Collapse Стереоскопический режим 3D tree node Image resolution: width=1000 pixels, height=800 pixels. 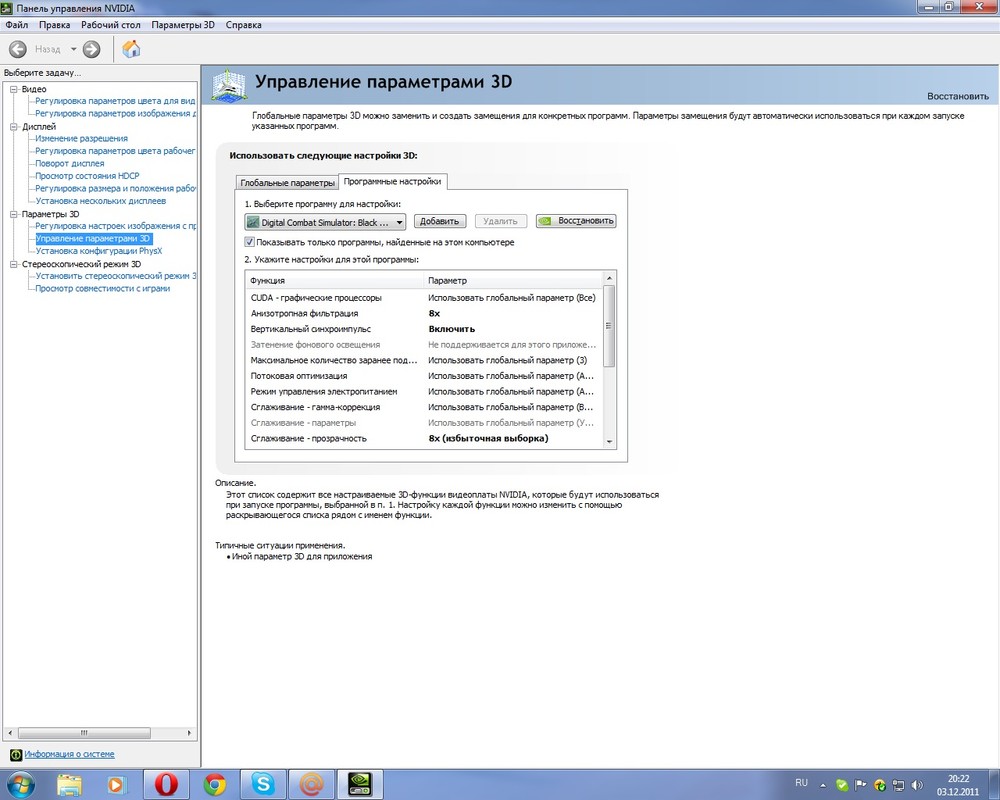coord(13,263)
